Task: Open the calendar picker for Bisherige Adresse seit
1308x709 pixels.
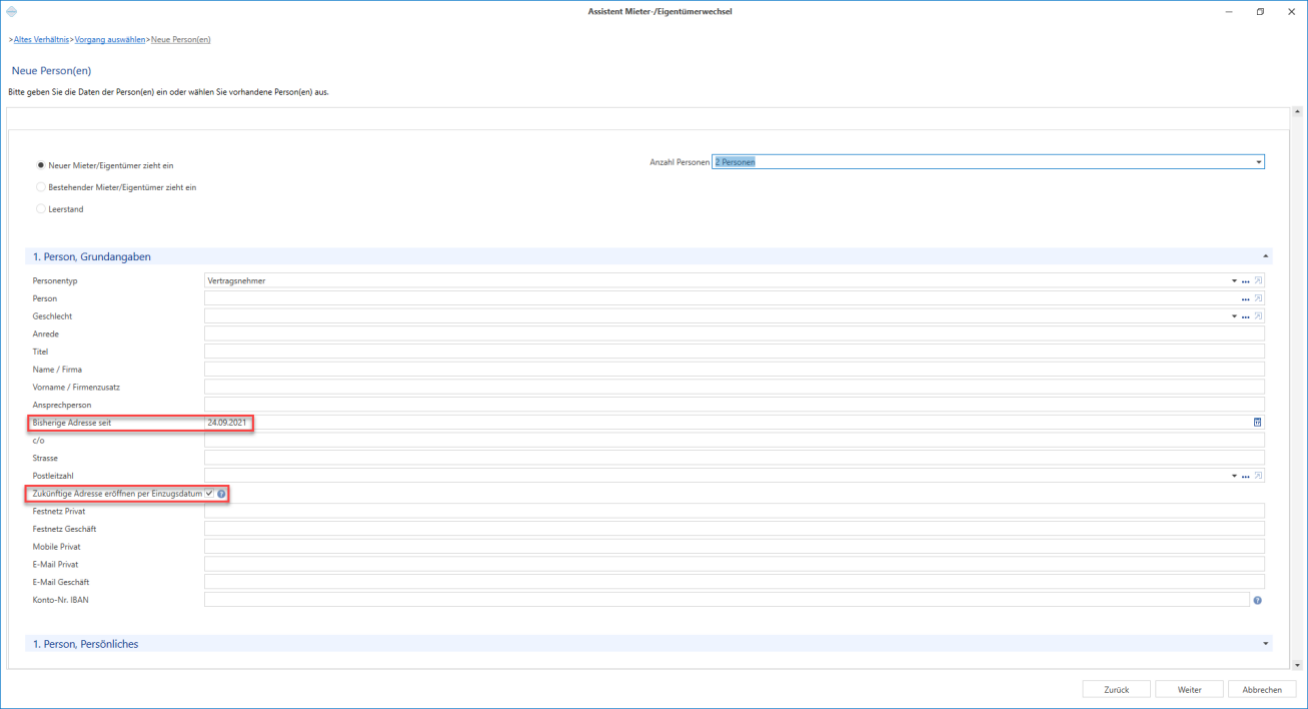Action: click(x=1258, y=423)
